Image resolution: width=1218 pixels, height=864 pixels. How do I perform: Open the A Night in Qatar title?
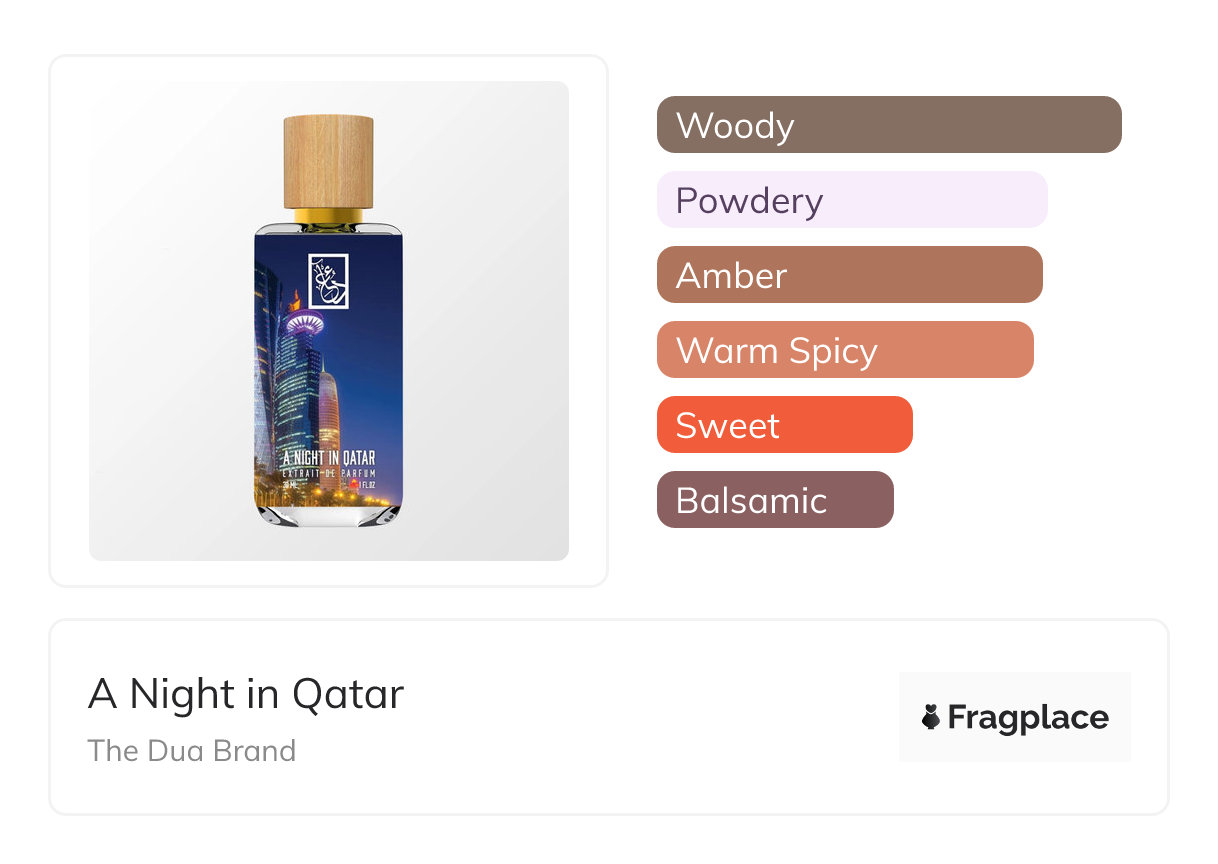coord(246,694)
